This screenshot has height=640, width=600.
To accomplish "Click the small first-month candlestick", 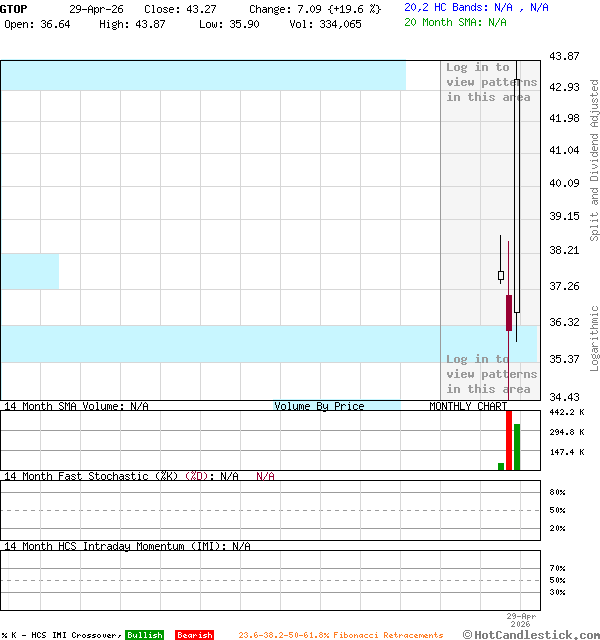I will pyautogui.click(x=501, y=275).
